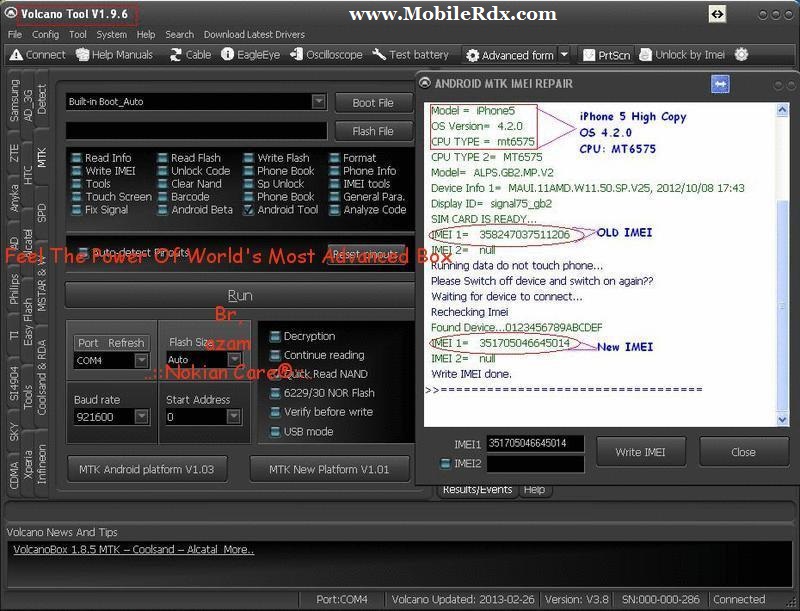The width and height of the screenshot is (800, 611).
Task: Click the IMEI2 input field
Action: (535, 464)
